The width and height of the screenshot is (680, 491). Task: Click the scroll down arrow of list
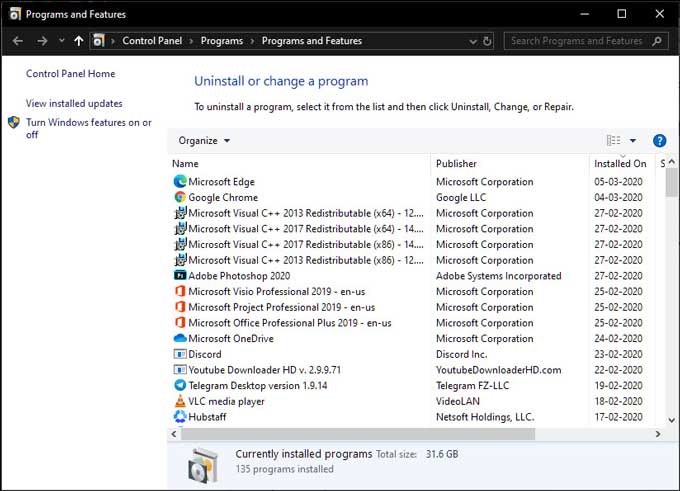pyautogui.click(x=671, y=419)
